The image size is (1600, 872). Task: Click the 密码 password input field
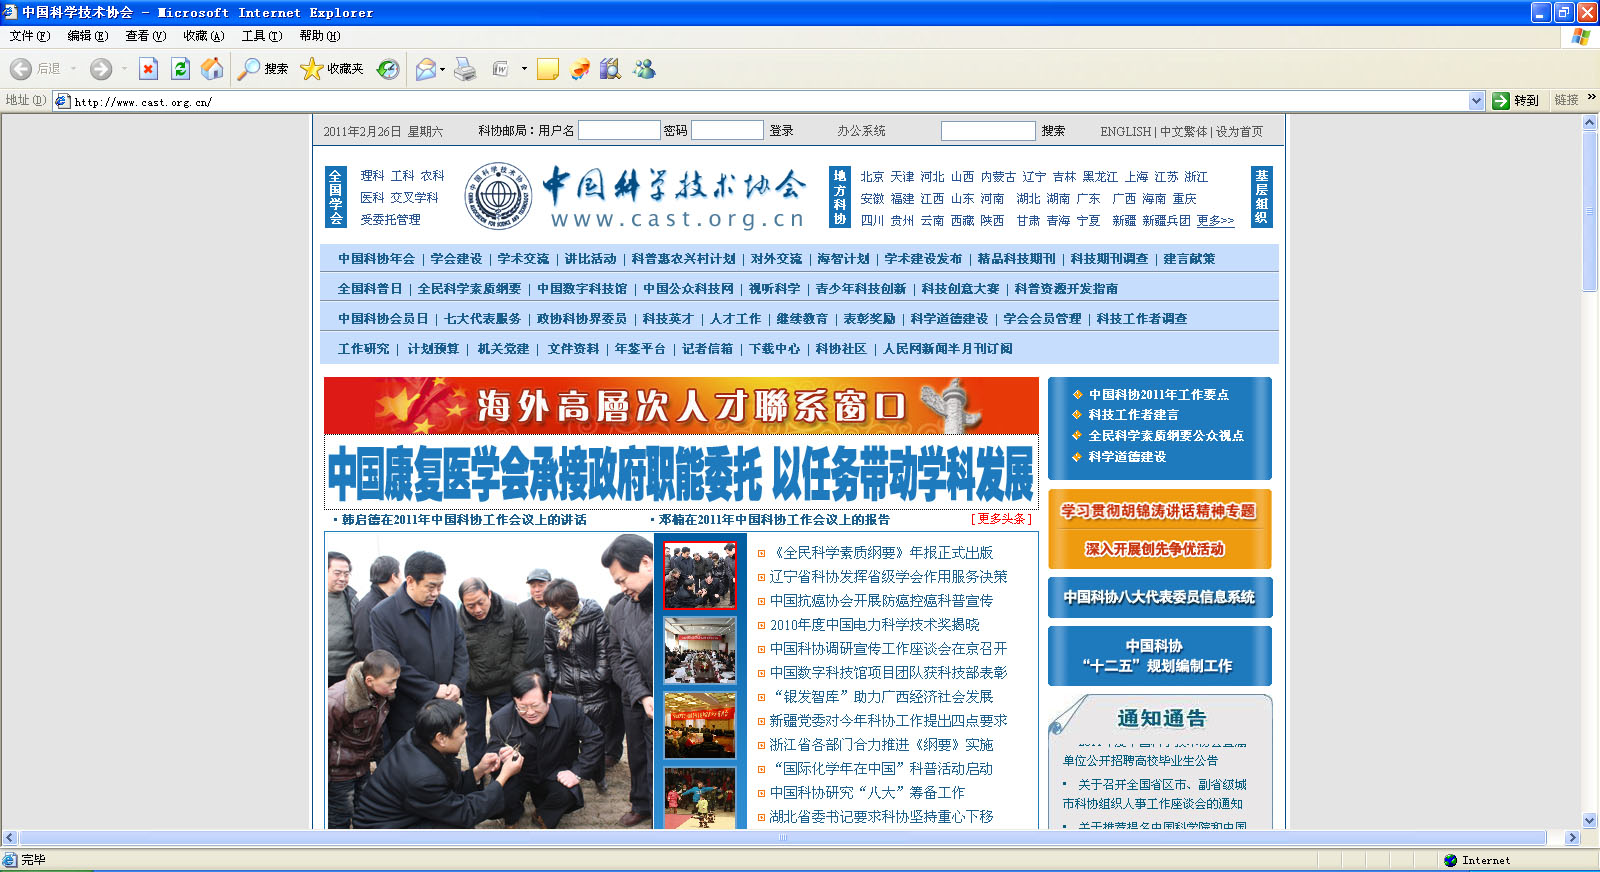(728, 131)
